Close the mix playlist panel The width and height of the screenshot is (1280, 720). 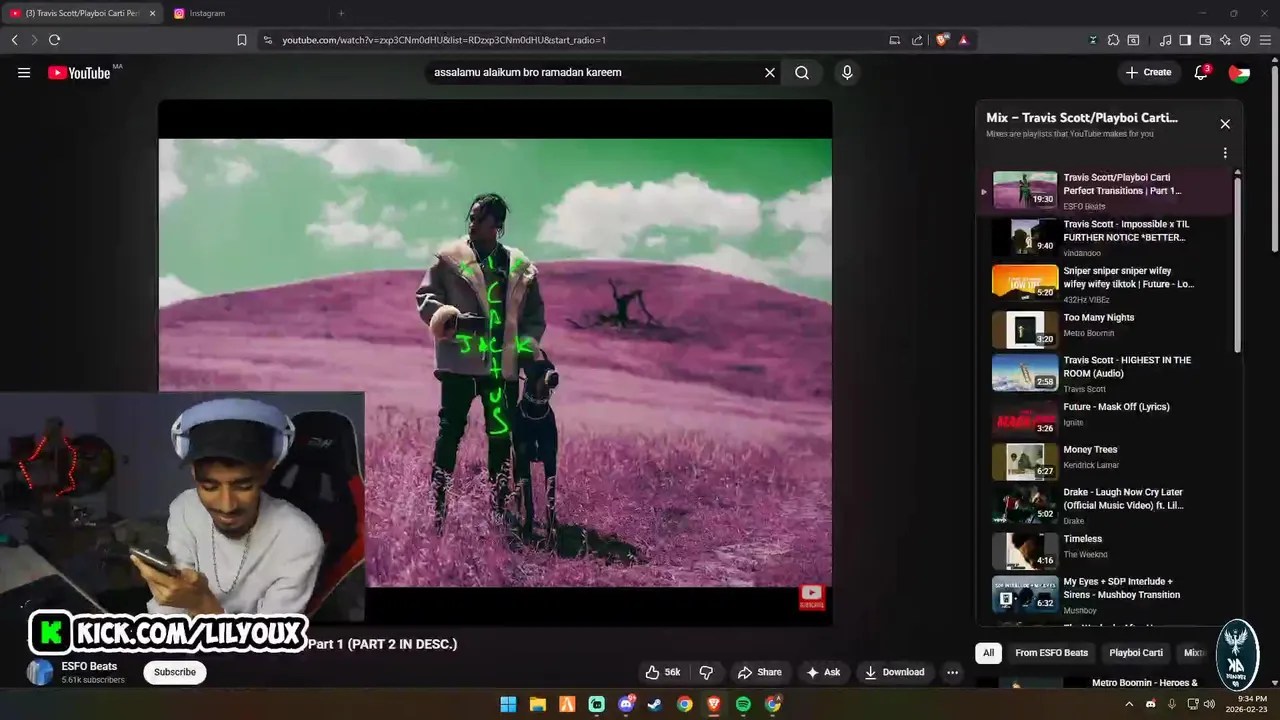click(x=1225, y=124)
